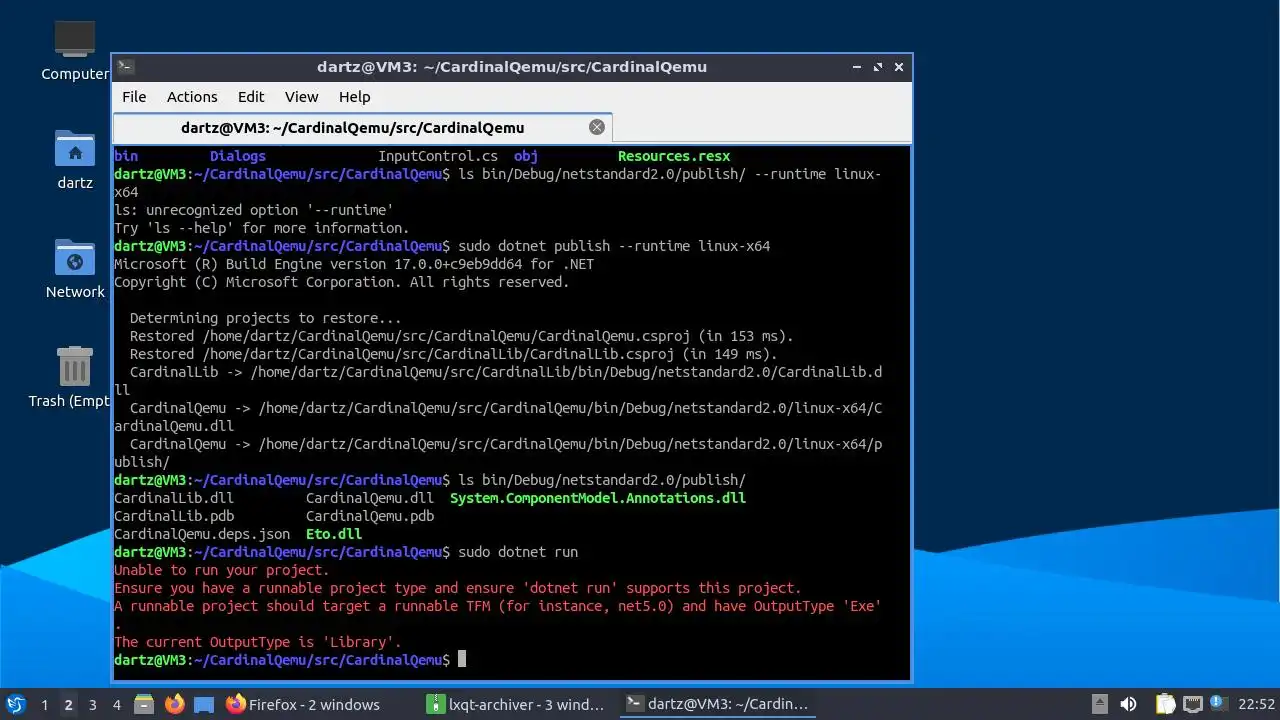Maximize the terminal window
The width and height of the screenshot is (1280, 720).
[x=878, y=67]
